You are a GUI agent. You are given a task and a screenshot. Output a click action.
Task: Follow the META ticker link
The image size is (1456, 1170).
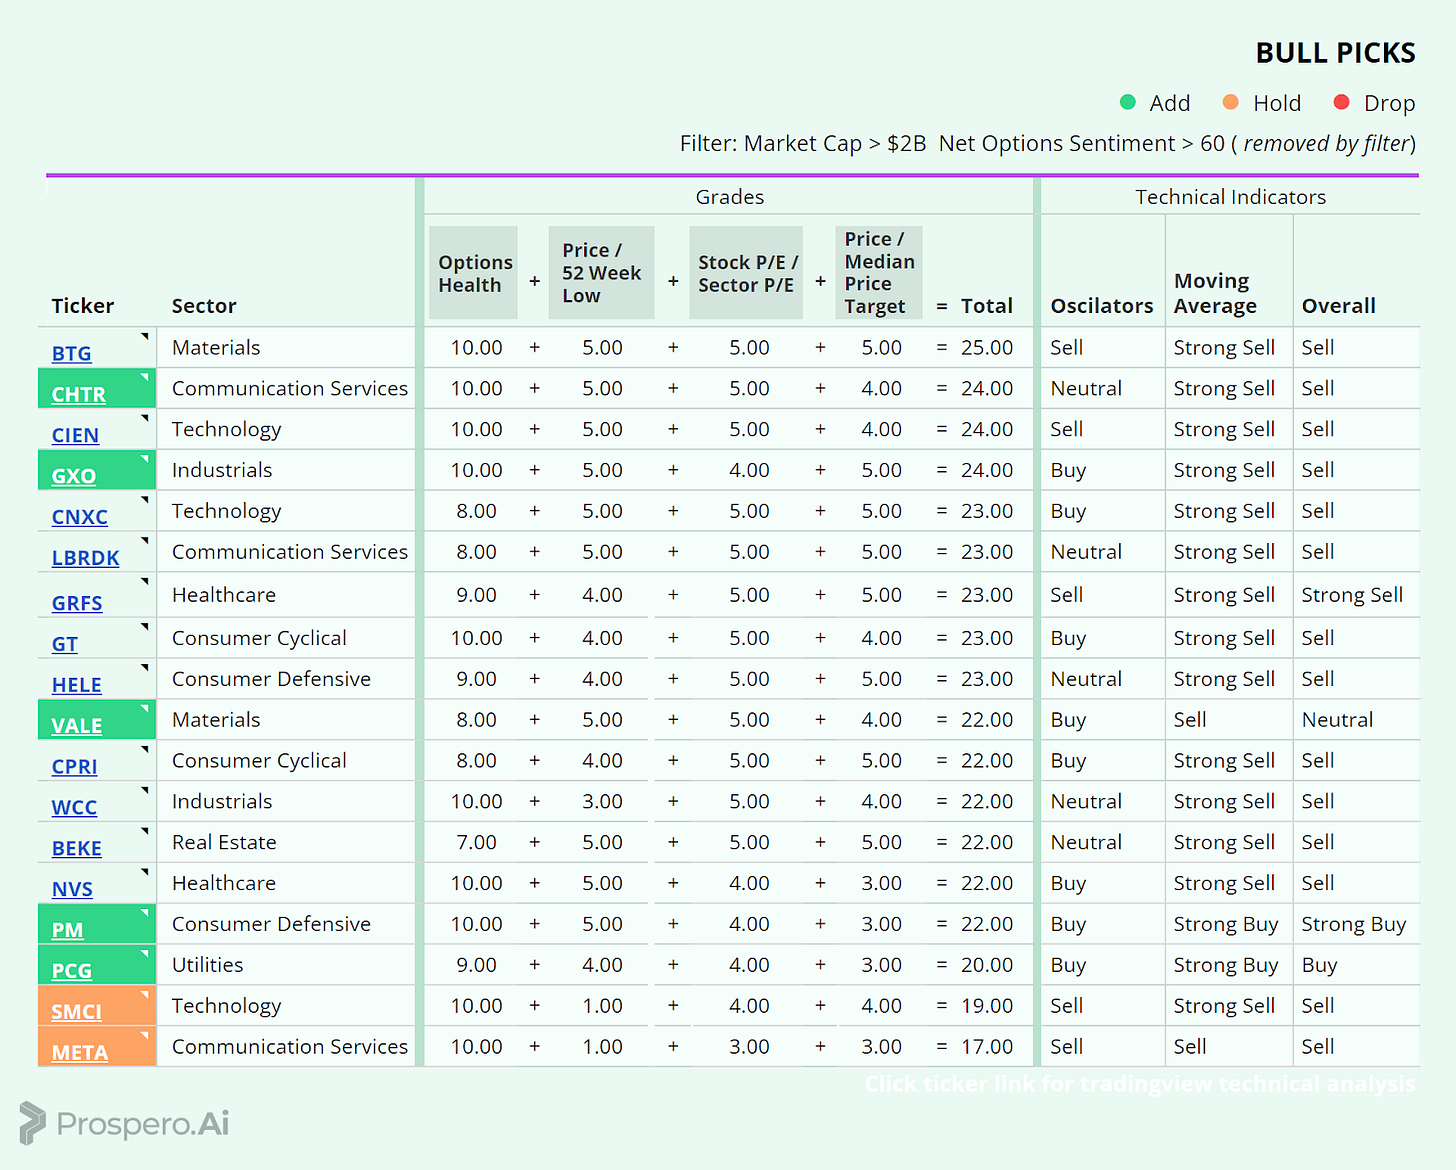point(79,1053)
